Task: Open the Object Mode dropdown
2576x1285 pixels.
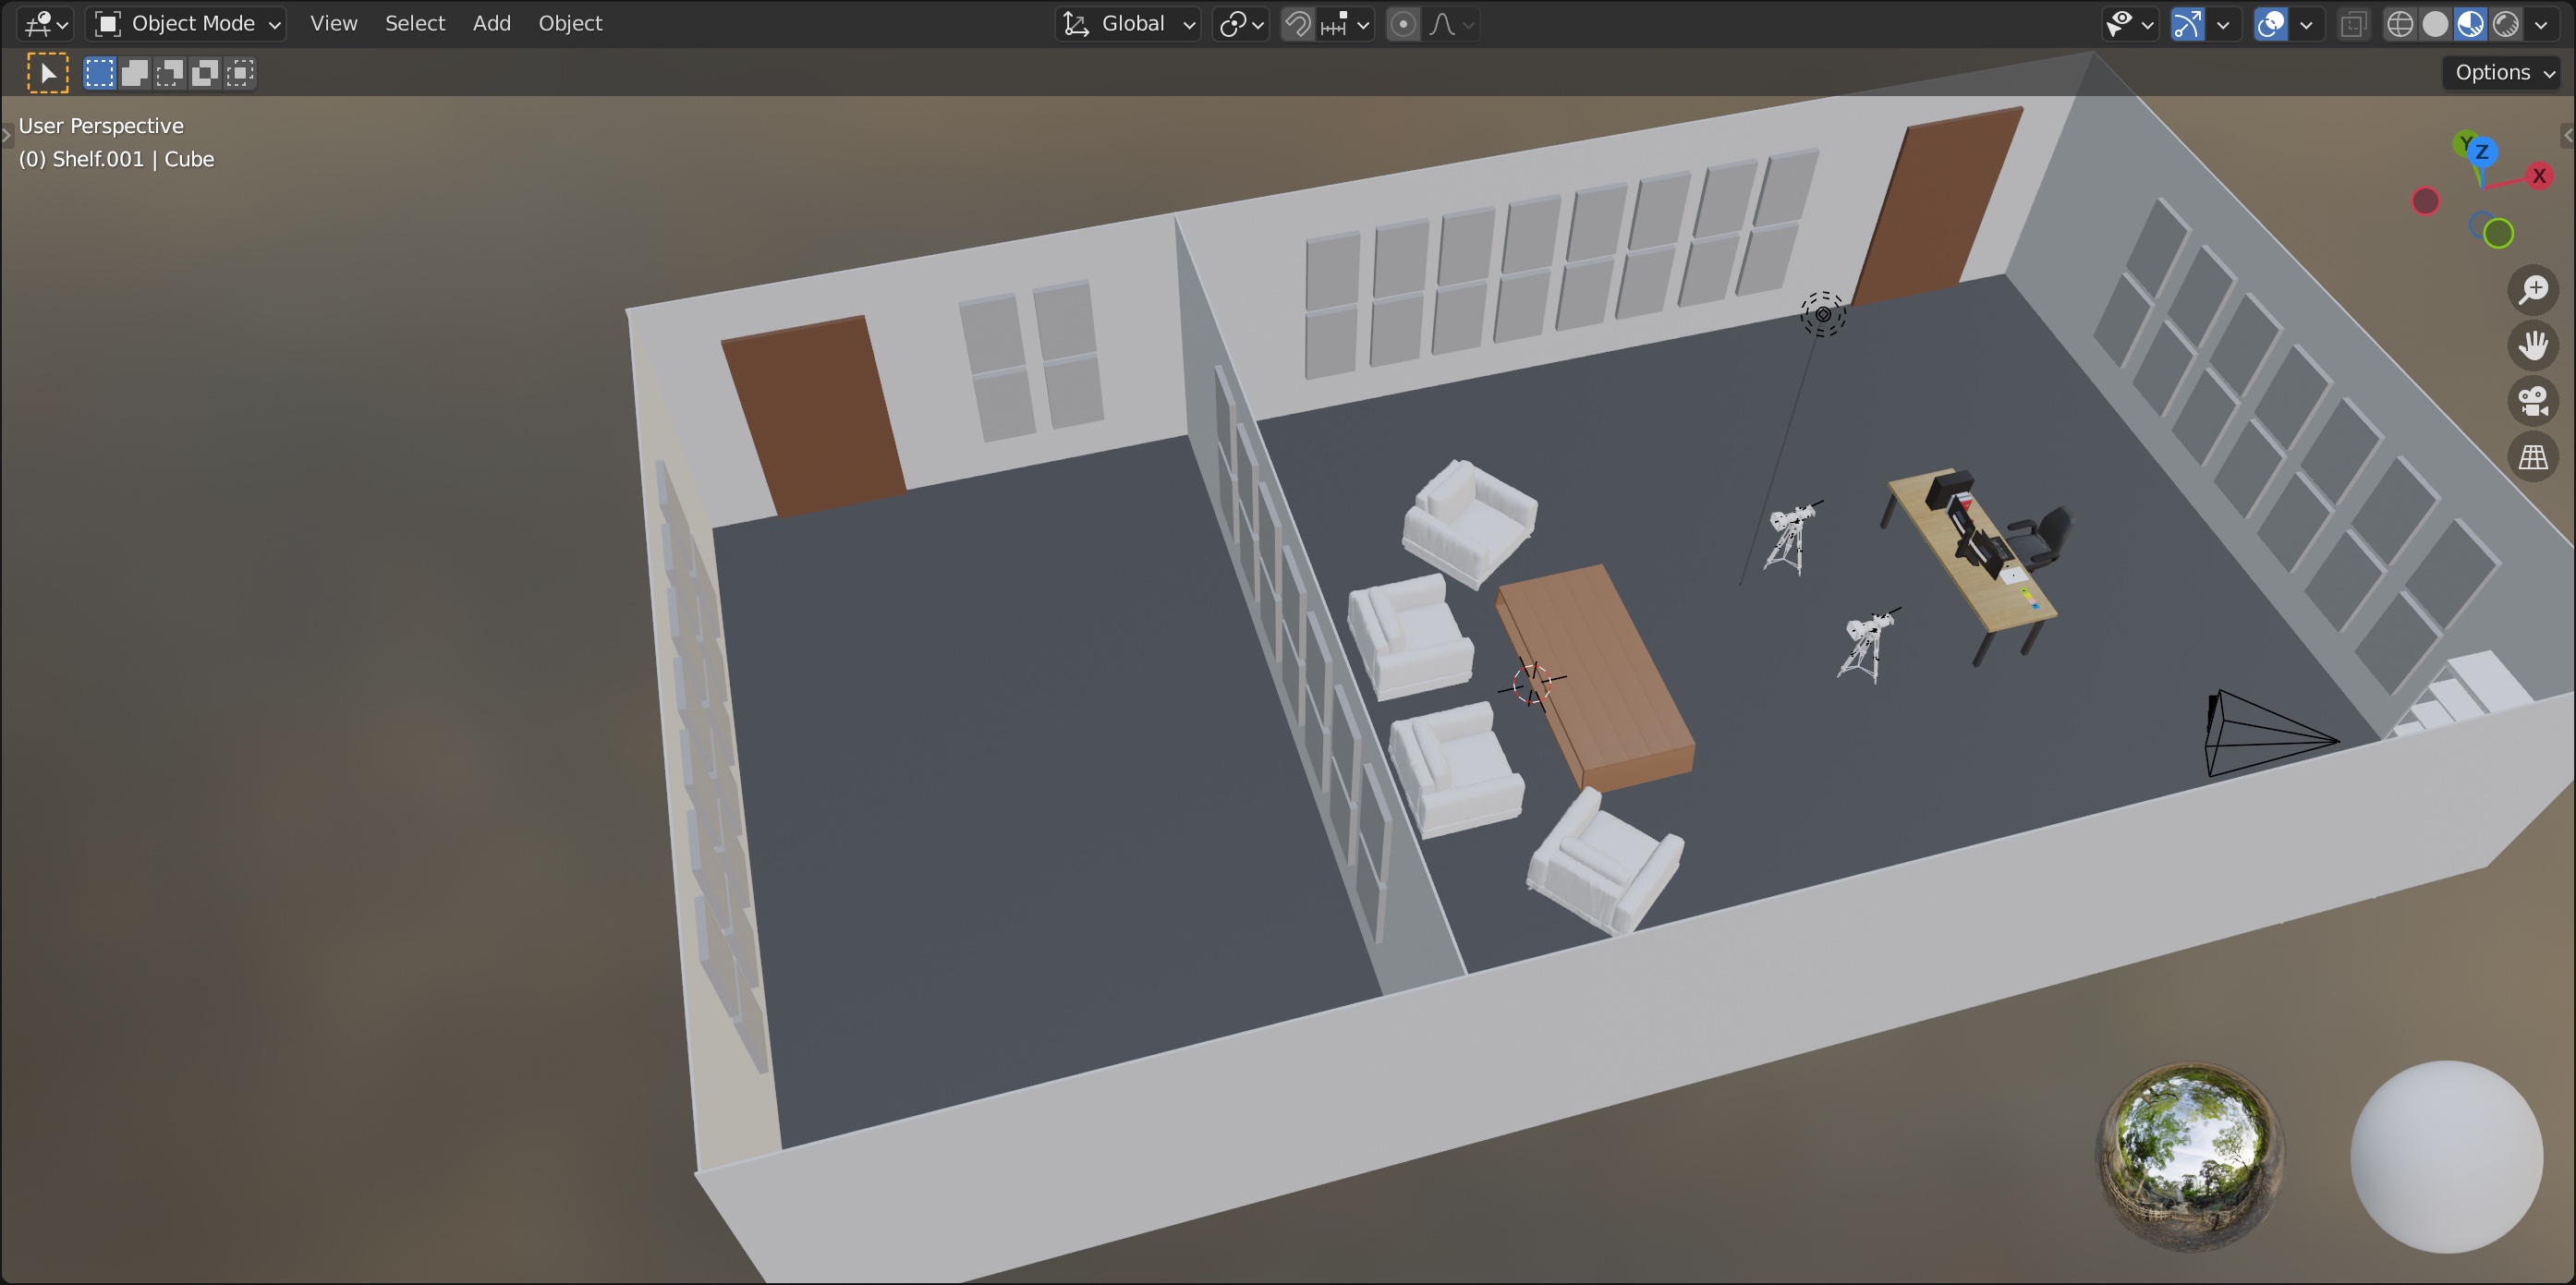Action: click(187, 24)
